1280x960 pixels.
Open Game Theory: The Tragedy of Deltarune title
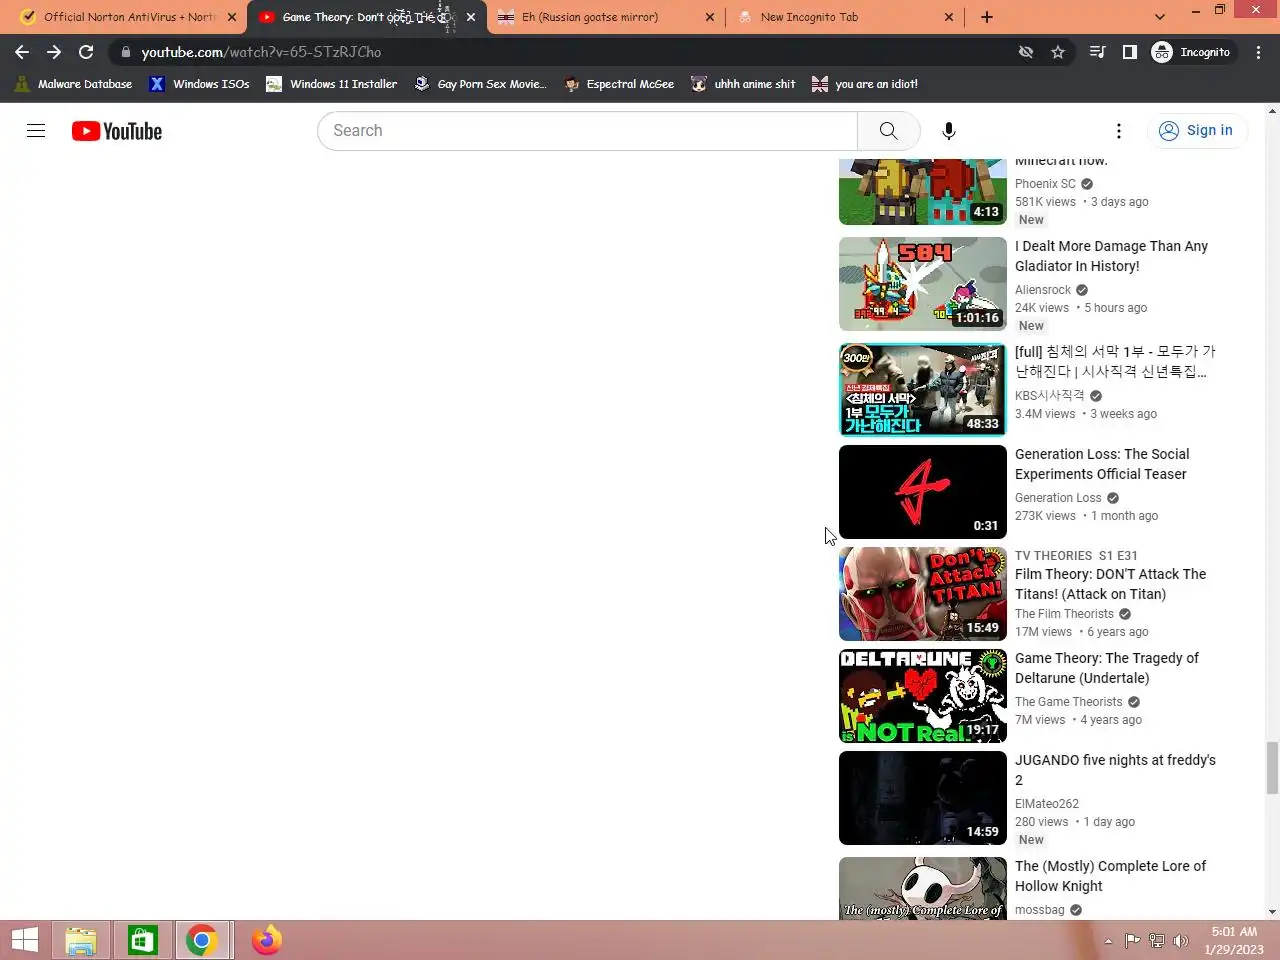tap(1107, 668)
